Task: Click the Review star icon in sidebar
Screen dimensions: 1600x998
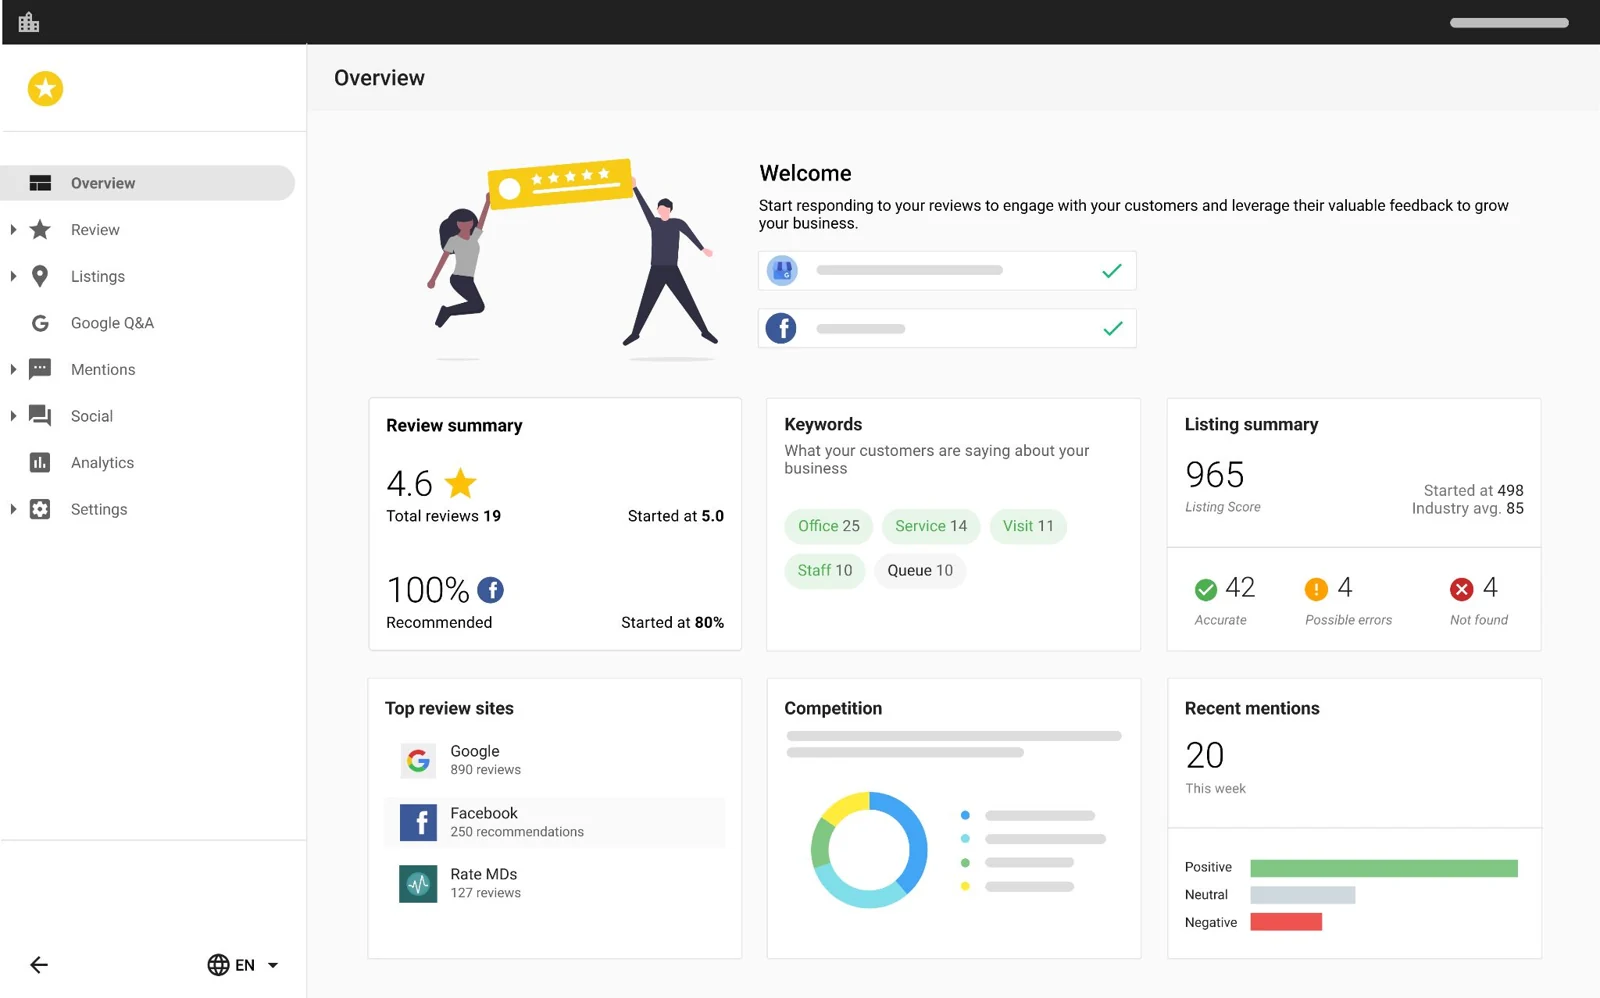Action: pos(40,230)
